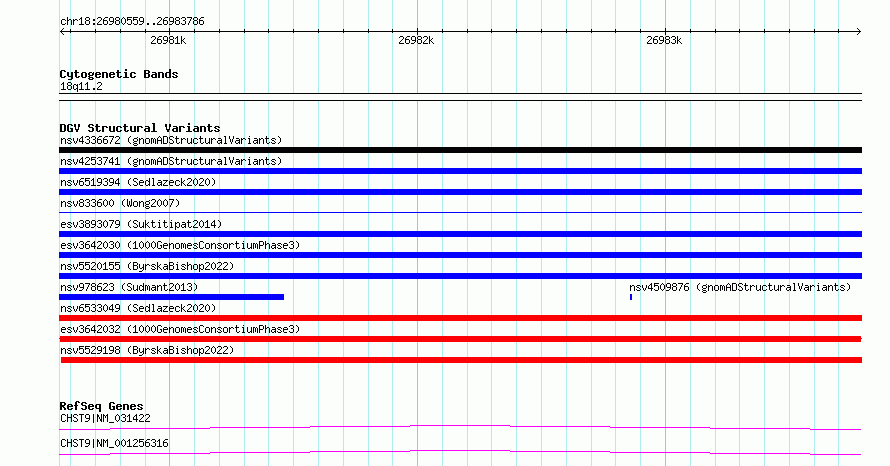The width and height of the screenshot is (890, 466).
Task: Open nsv6533049 (Sedlazeck2020) label
Action: point(138,308)
